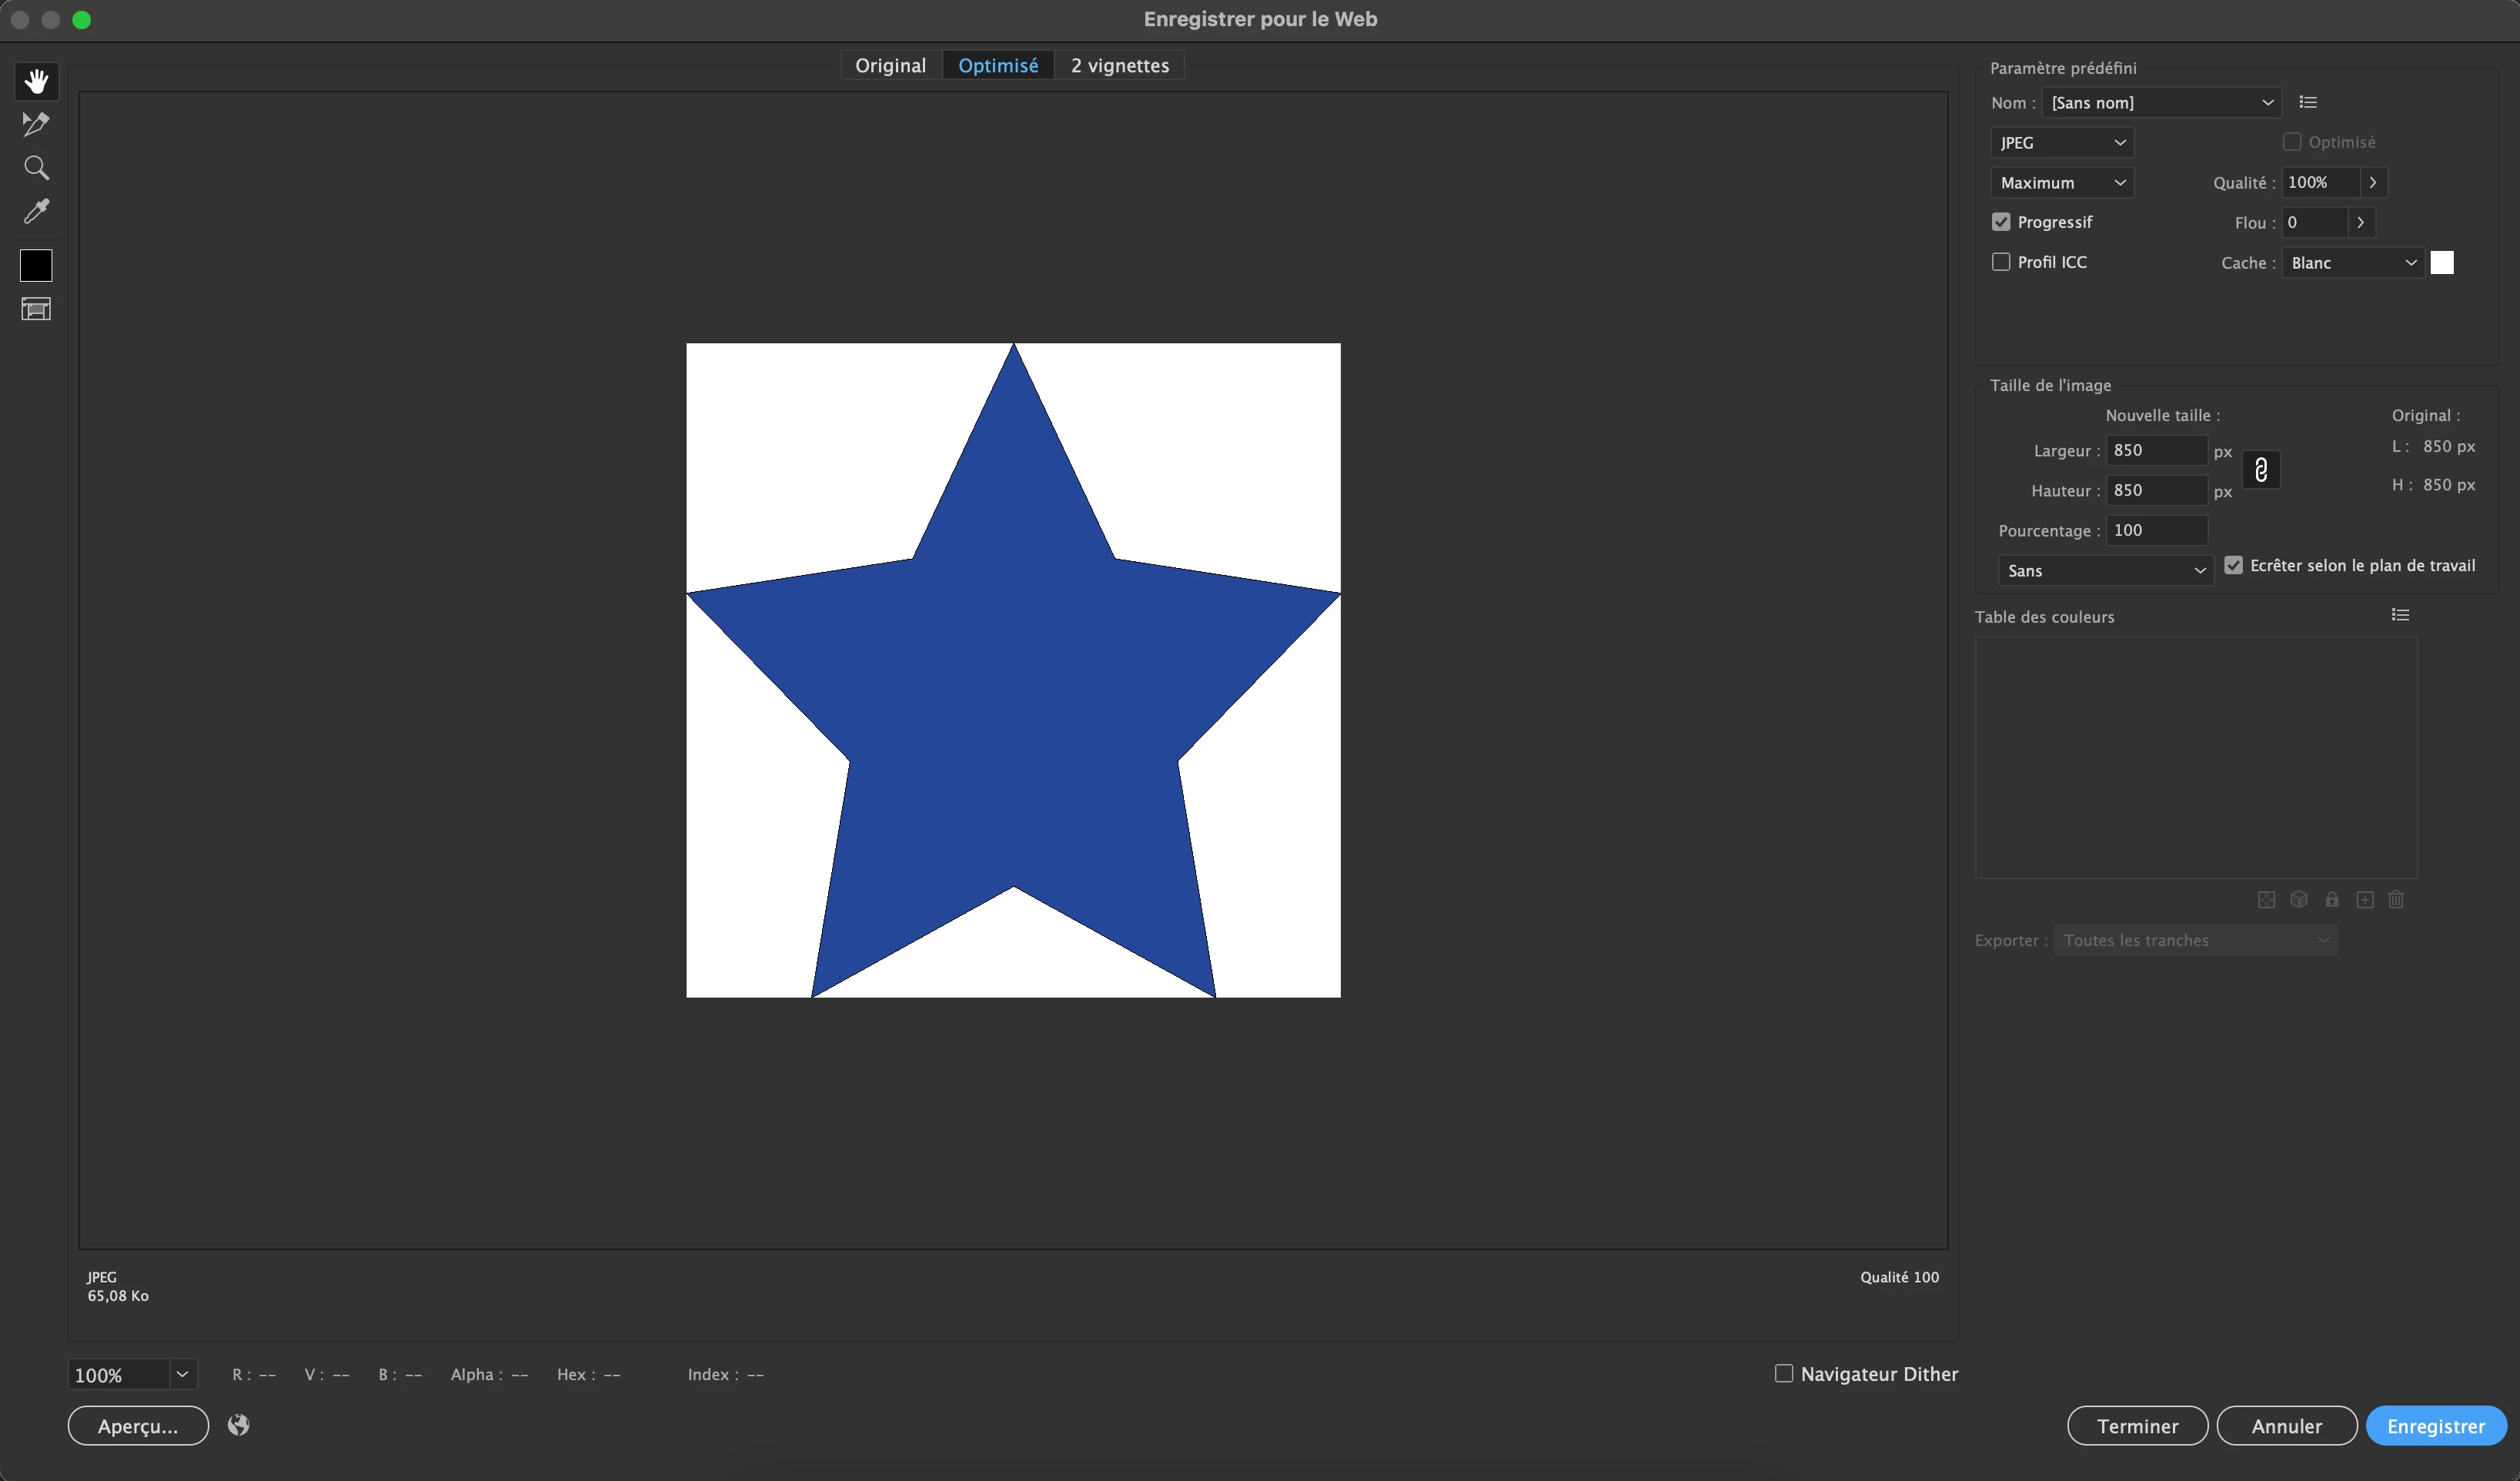Open the color table menu icon
The width and height of the screenshot is (2520, 1481).
click(x=2400, y=615)
